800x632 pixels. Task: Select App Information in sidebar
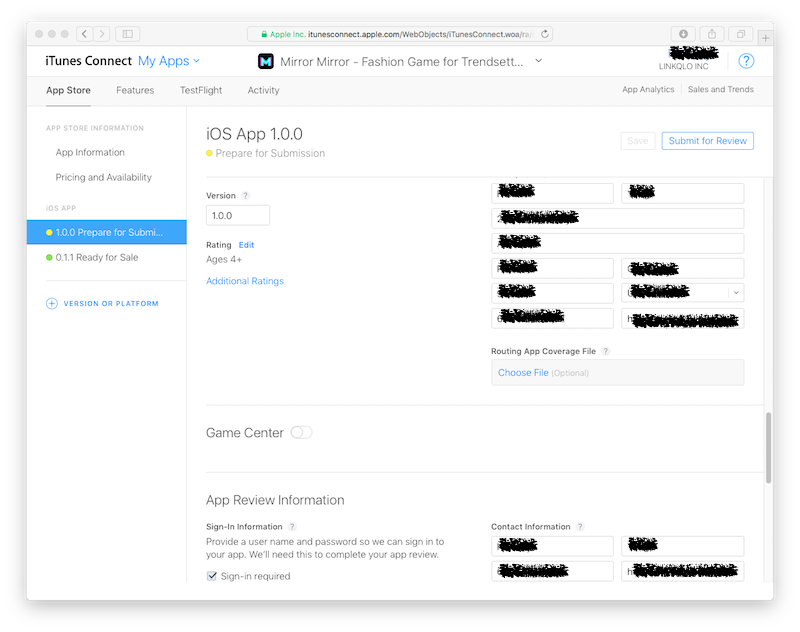click(x=90, y=153)
